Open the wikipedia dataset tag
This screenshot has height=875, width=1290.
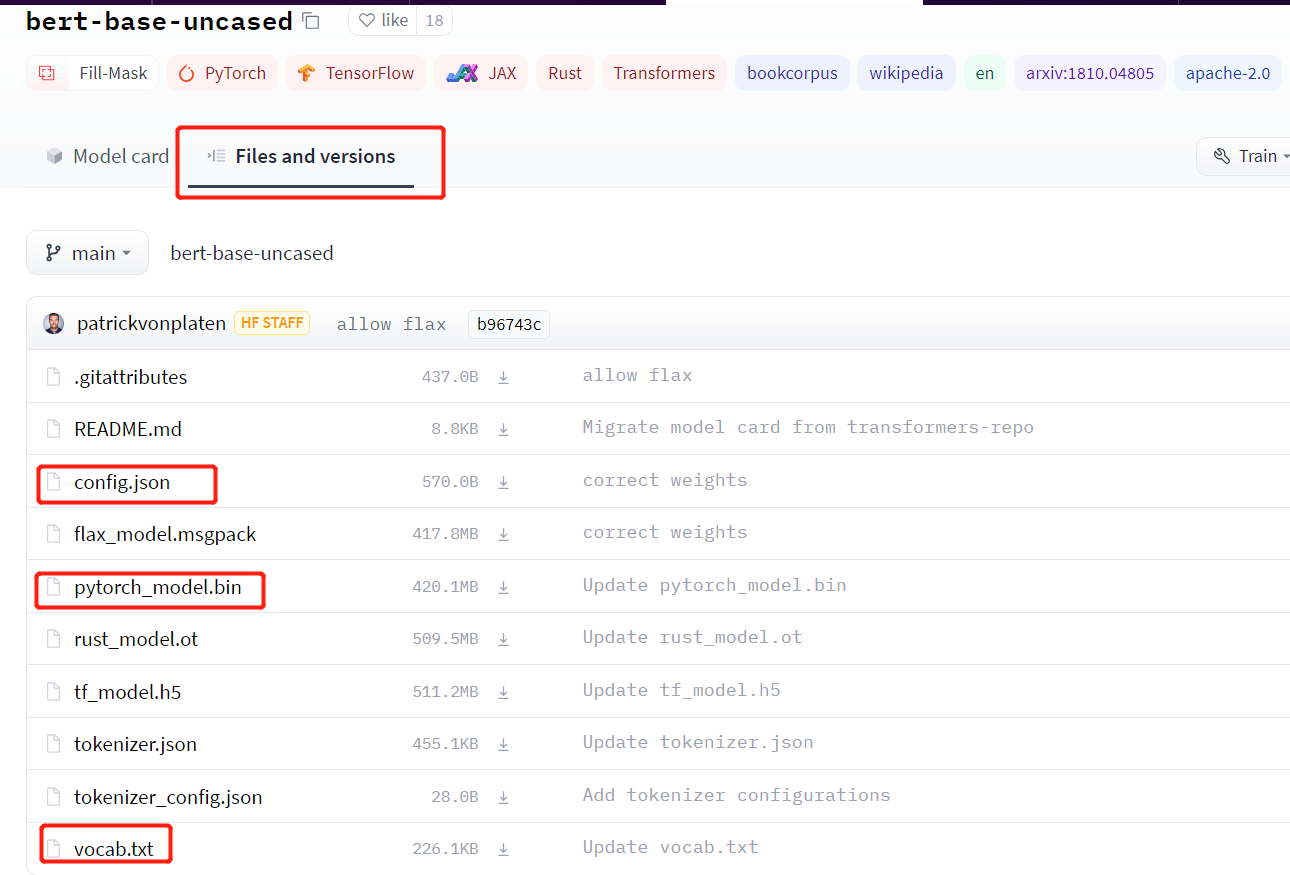pos(906,73)
